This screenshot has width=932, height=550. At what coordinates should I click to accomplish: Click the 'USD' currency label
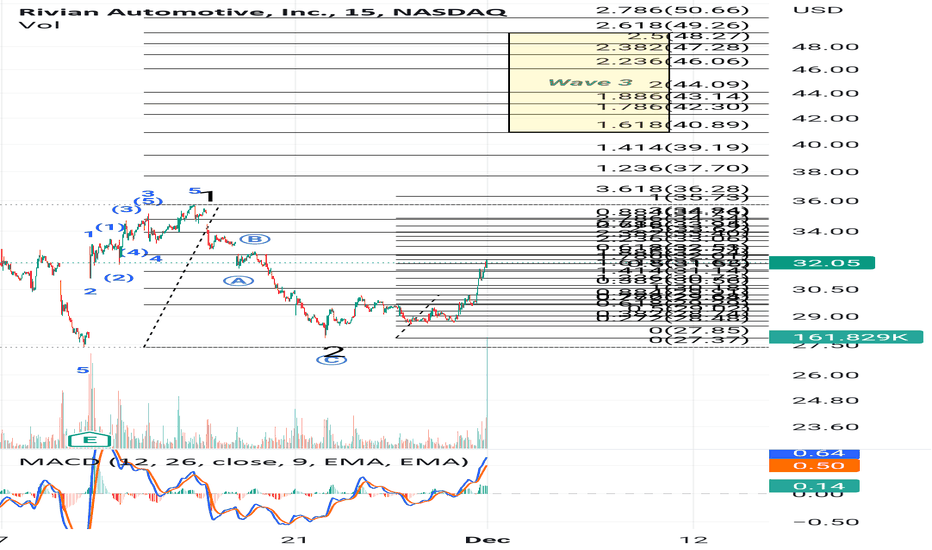click(x=818, y=10)
